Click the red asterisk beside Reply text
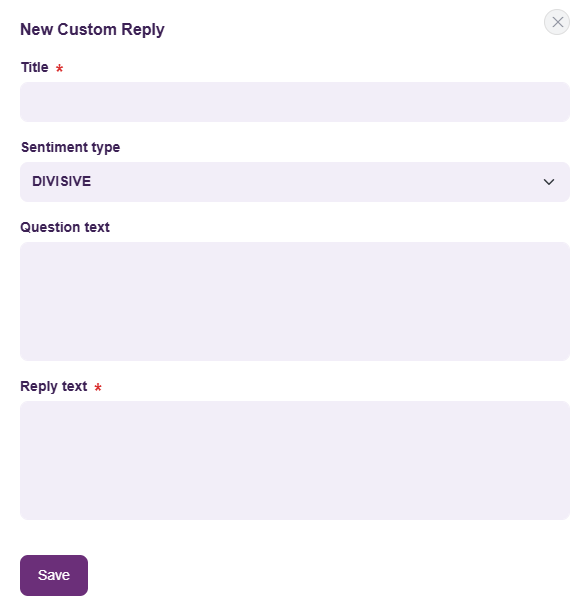 98,387
